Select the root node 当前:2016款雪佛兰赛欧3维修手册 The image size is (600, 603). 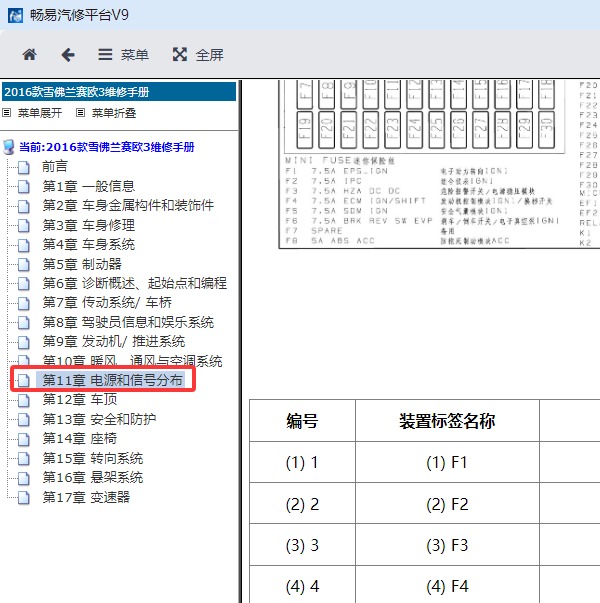click(x=107, y=147)
